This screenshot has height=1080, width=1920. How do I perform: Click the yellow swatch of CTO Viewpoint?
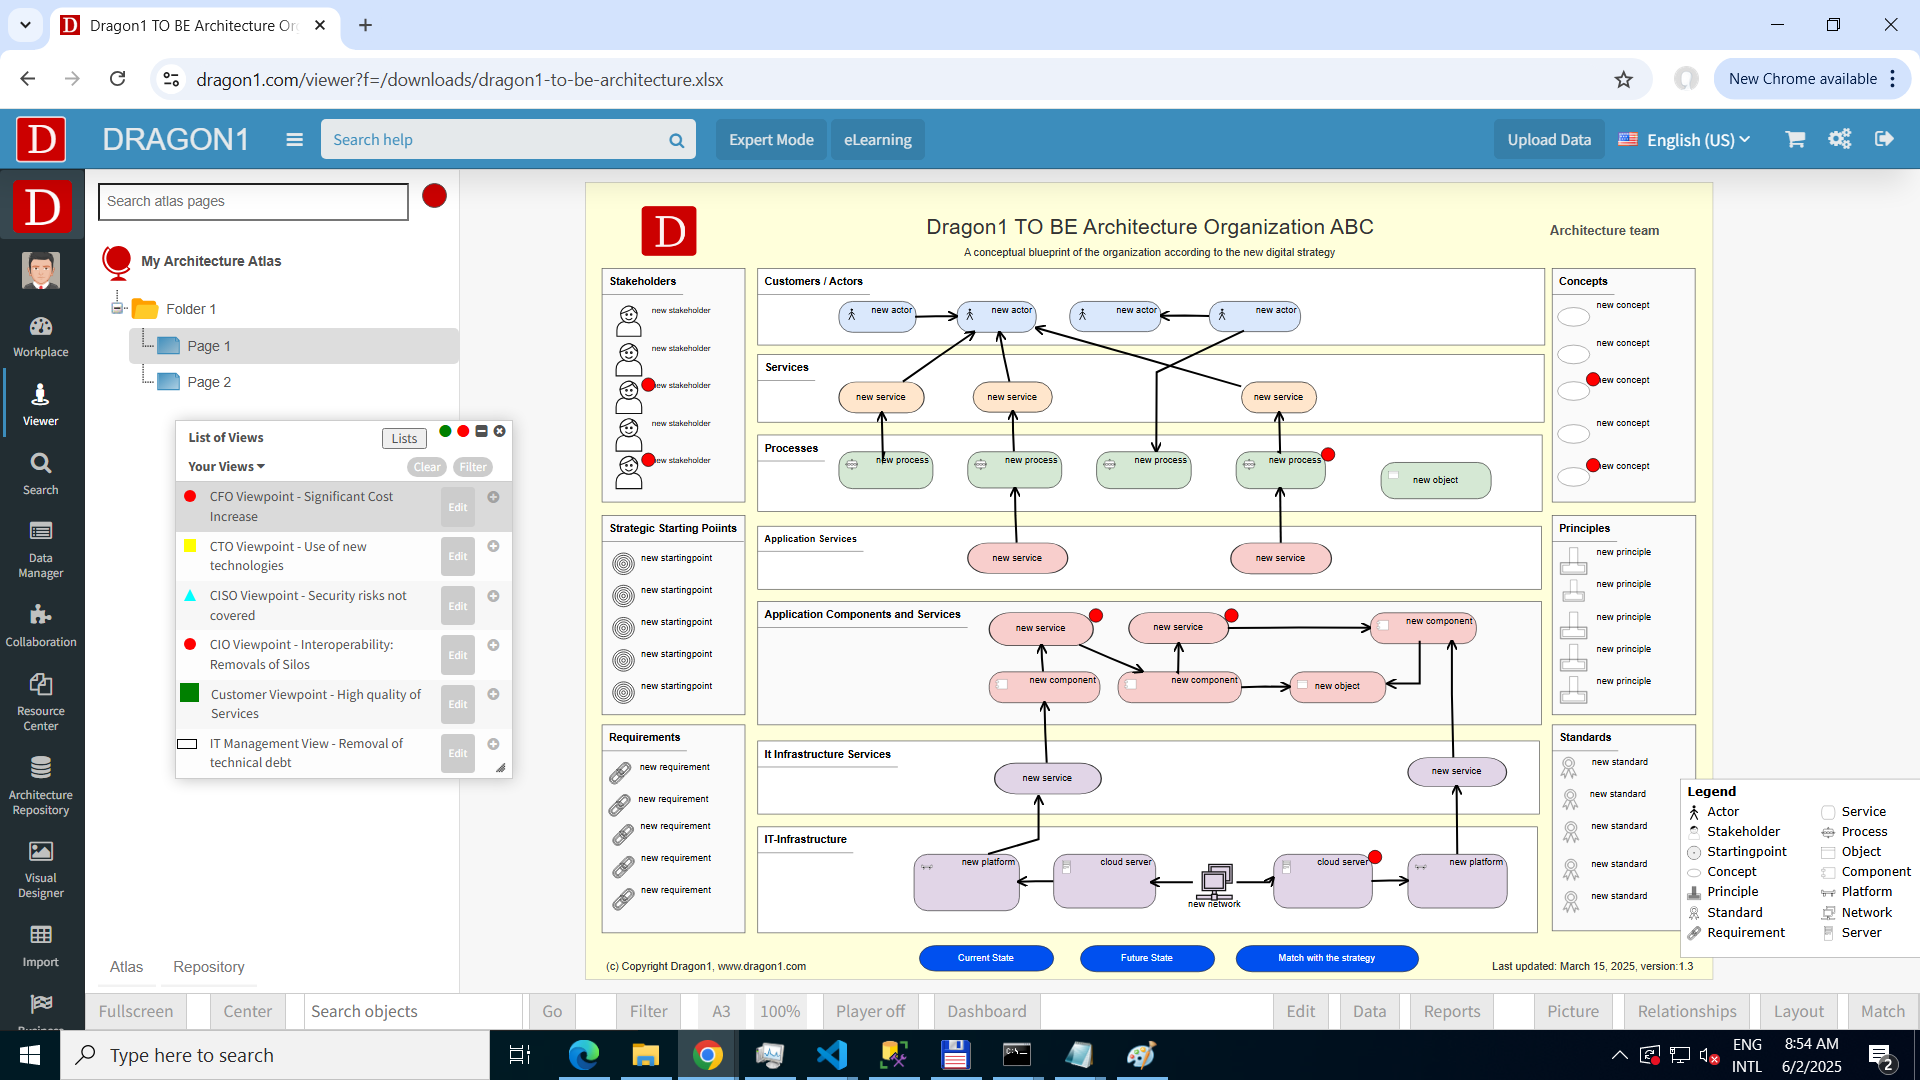(x=190, y=546)
